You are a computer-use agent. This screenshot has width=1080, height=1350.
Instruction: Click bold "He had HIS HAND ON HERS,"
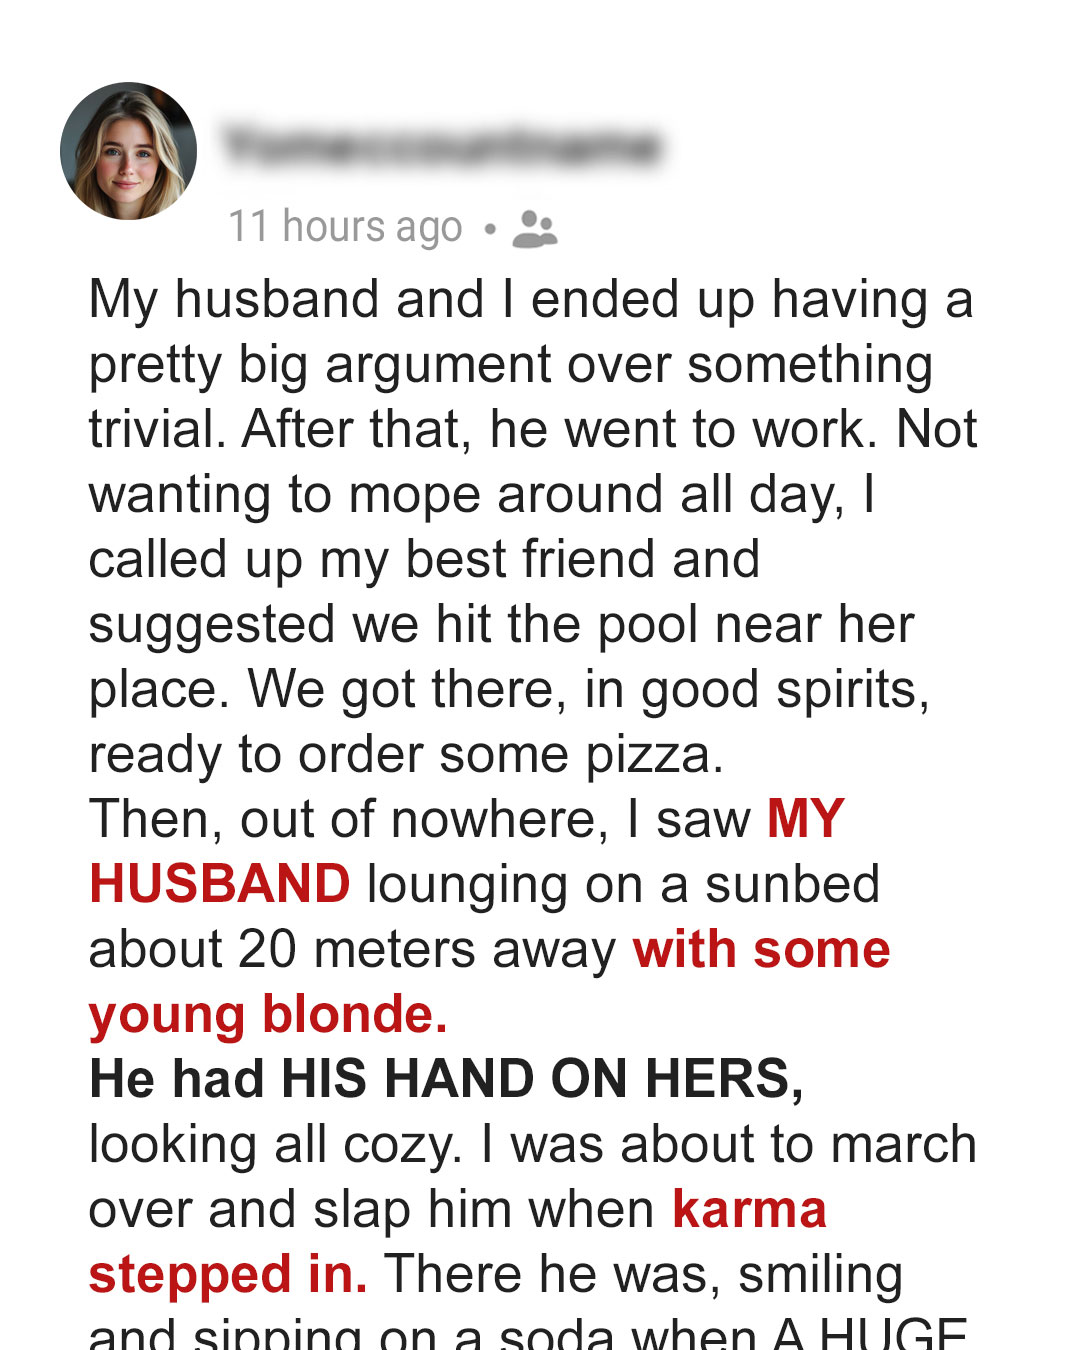tap(446, 1080)
